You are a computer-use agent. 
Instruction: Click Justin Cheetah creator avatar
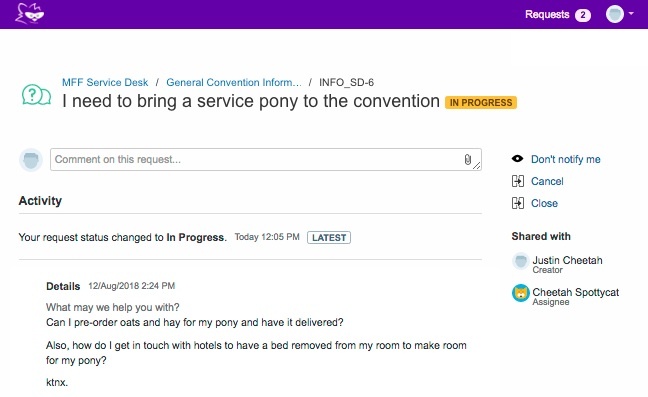(521, 261)
